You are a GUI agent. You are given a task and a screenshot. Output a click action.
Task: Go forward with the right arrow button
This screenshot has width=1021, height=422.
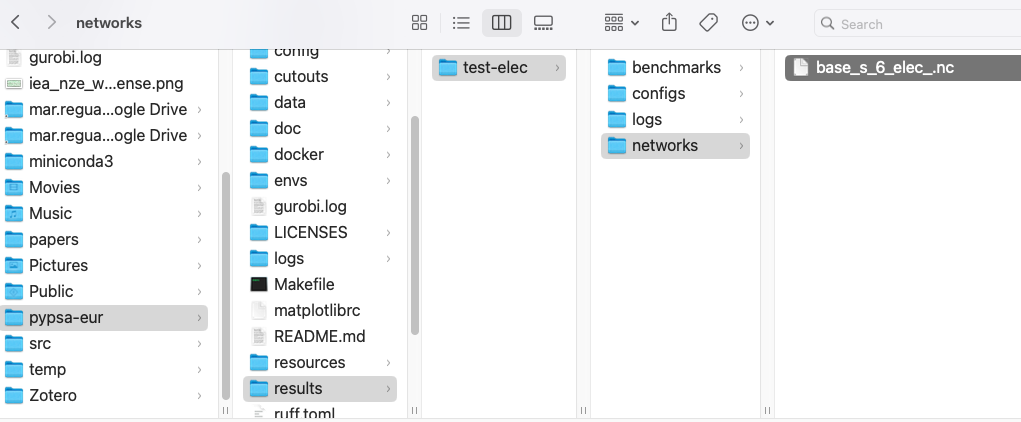click(x=51, y=23)
